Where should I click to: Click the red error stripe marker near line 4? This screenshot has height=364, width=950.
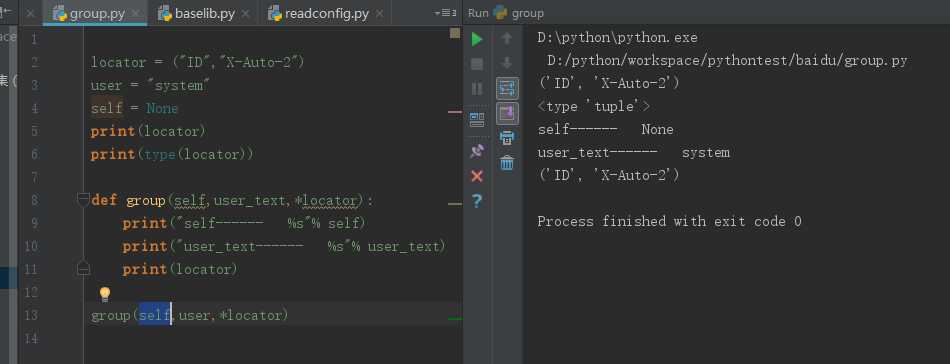[x=454, y=112]
